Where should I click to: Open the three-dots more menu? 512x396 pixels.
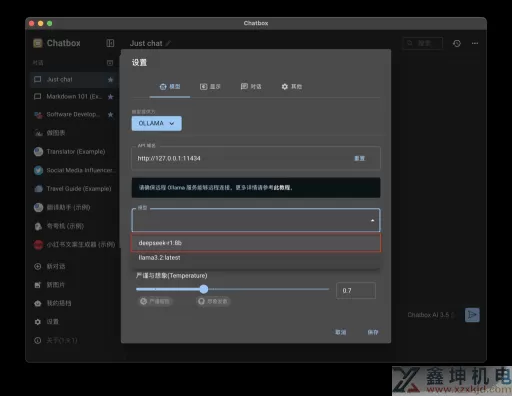click(475, 43)
